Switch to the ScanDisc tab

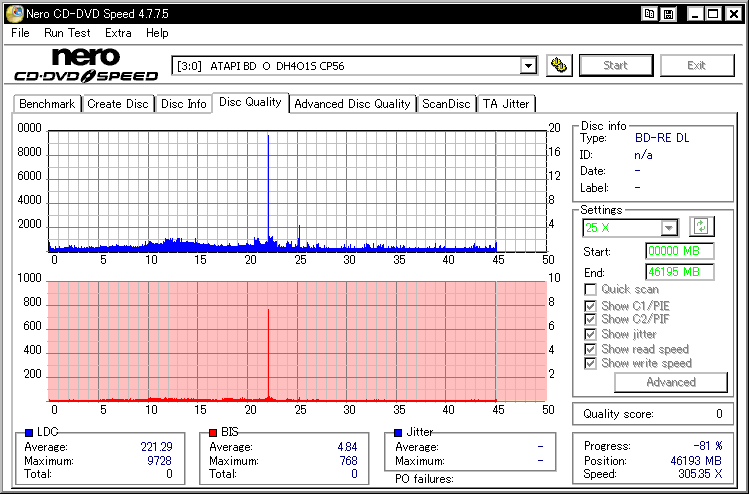(446, 104)
